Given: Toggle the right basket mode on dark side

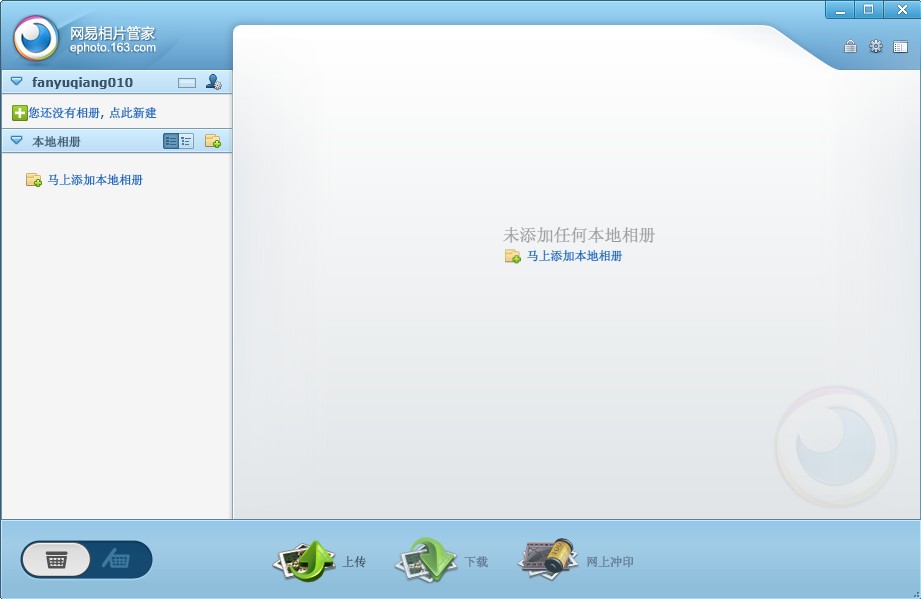Looking at the screenshot, I should tap(119, 560).
